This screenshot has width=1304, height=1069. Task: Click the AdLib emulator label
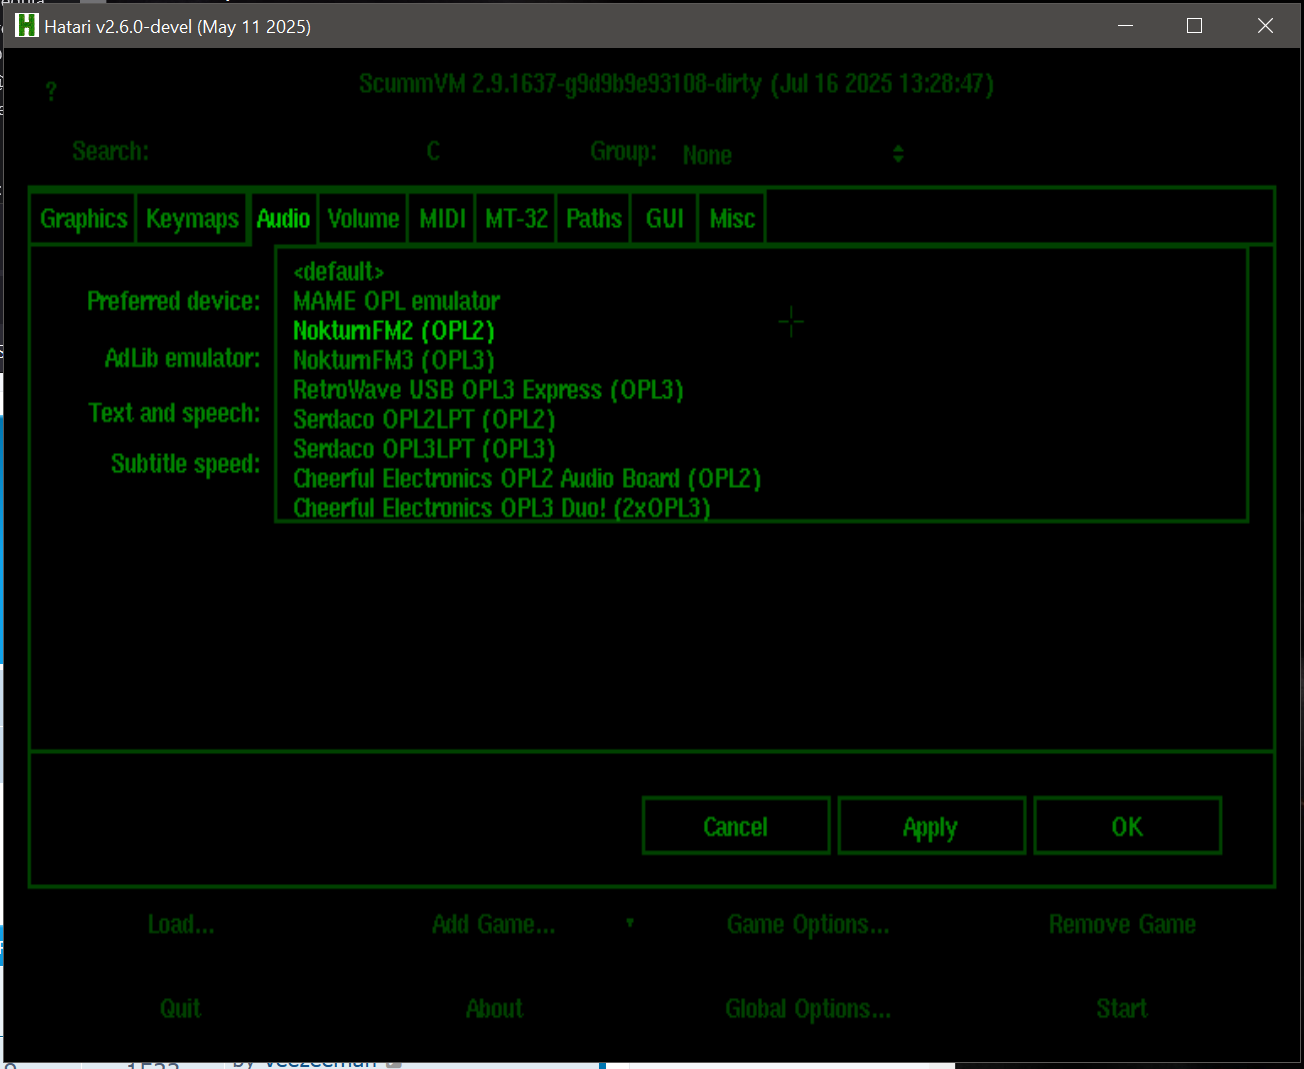[x=182, y=358]
